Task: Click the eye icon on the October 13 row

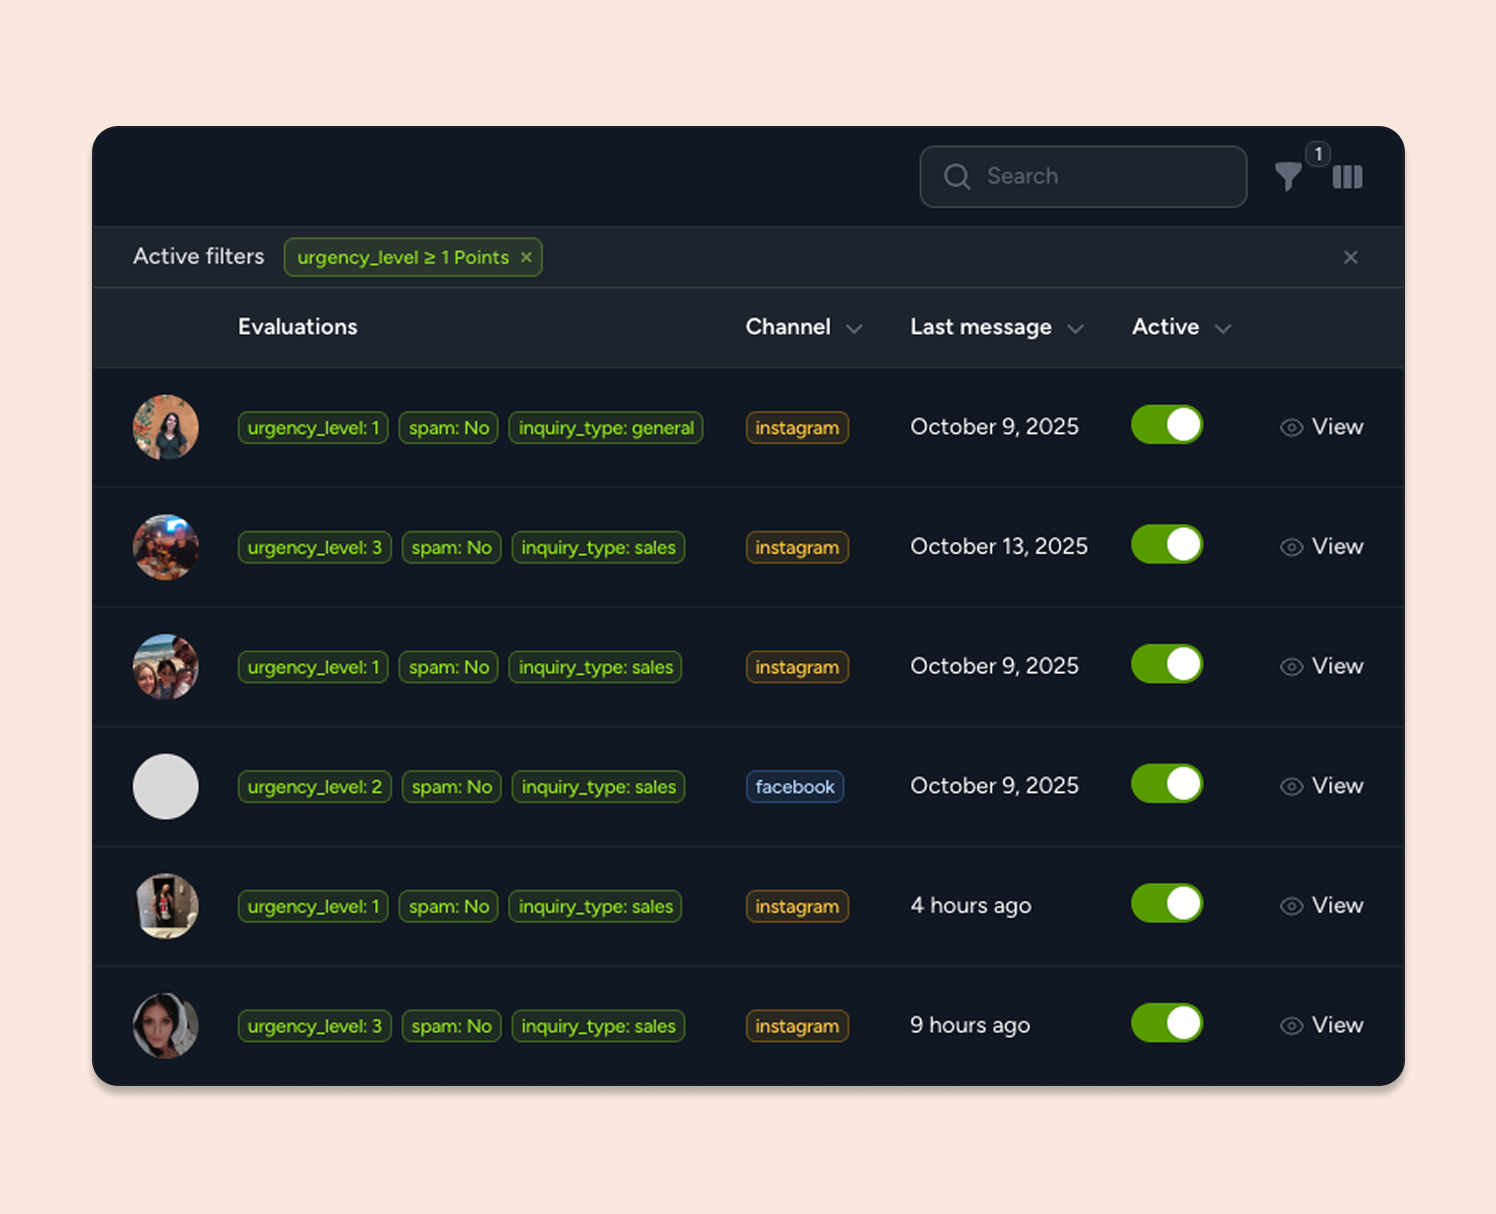Action: (x=1291, y=547)
